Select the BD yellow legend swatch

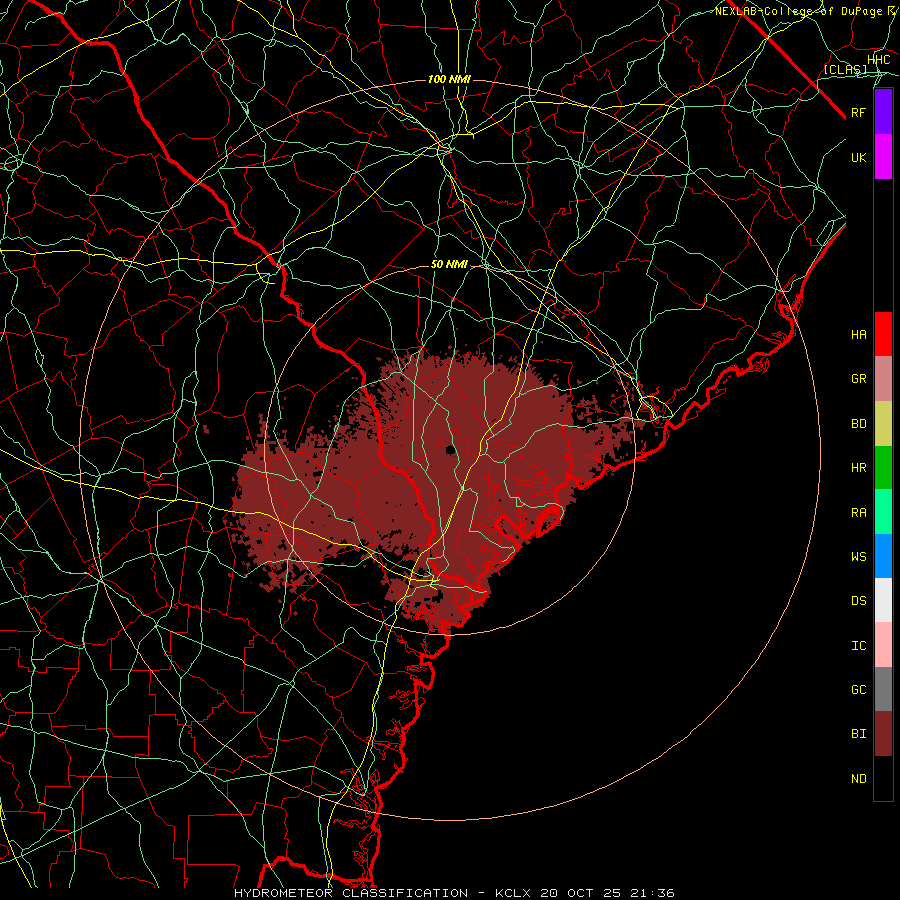[883, 424]
